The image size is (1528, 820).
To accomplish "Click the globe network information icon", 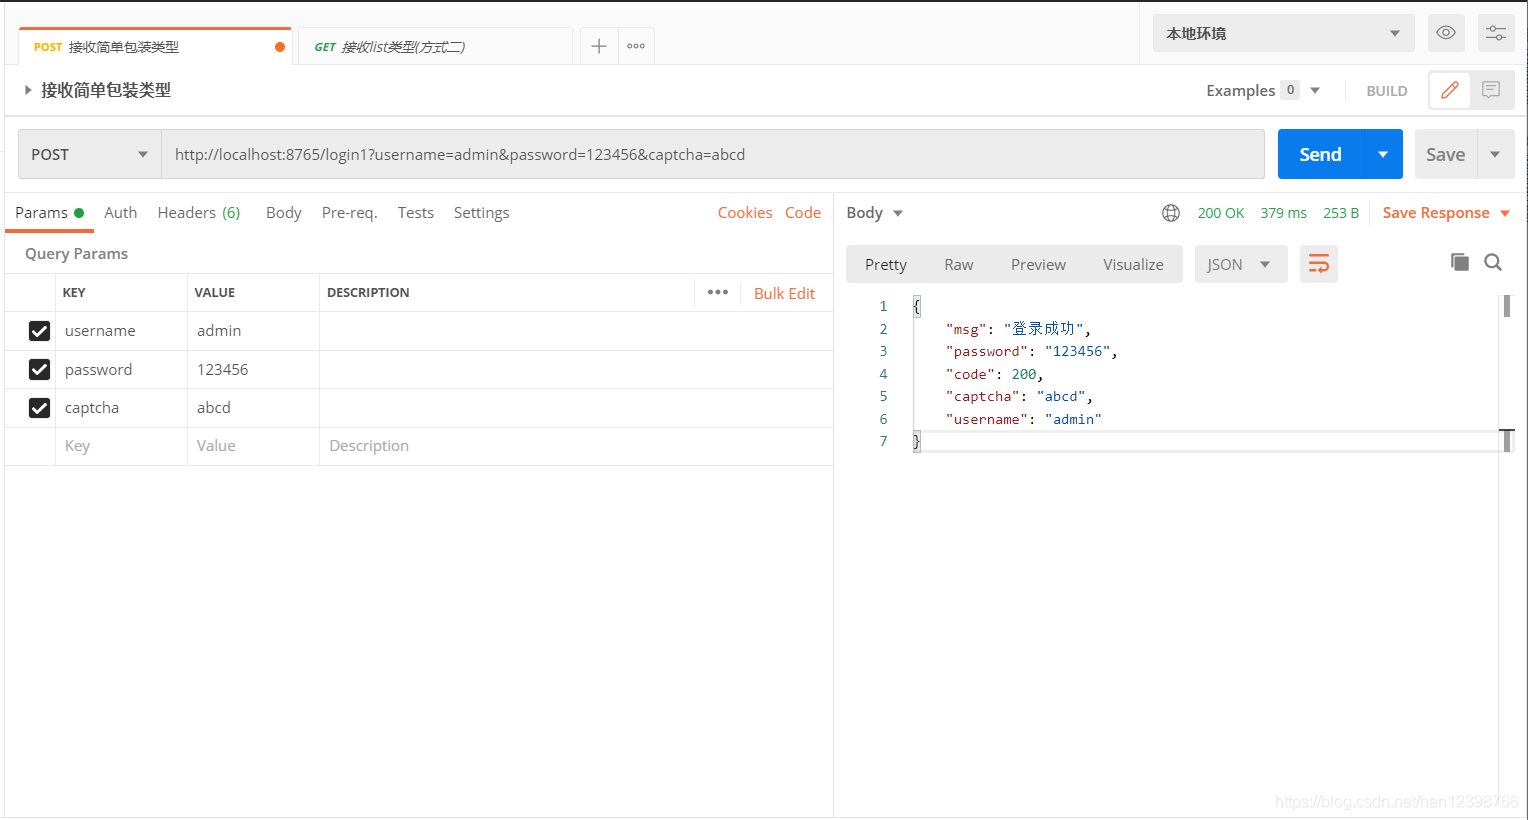I will click(1170, 213).
